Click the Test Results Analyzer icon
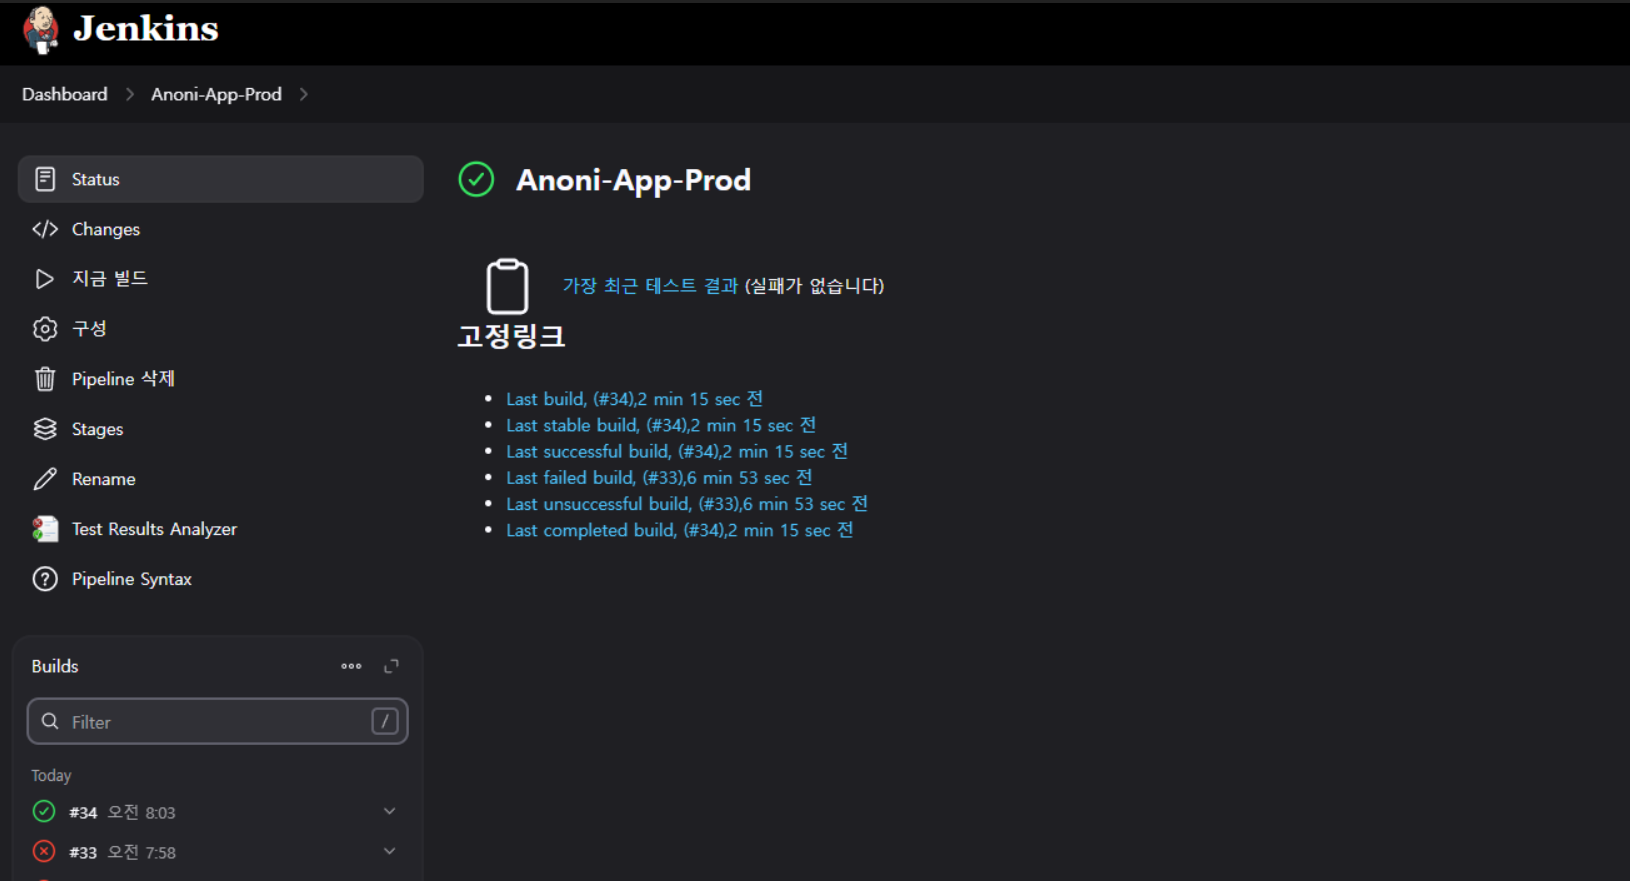This screenshot has width=1630, height=881. click(45, 529)
